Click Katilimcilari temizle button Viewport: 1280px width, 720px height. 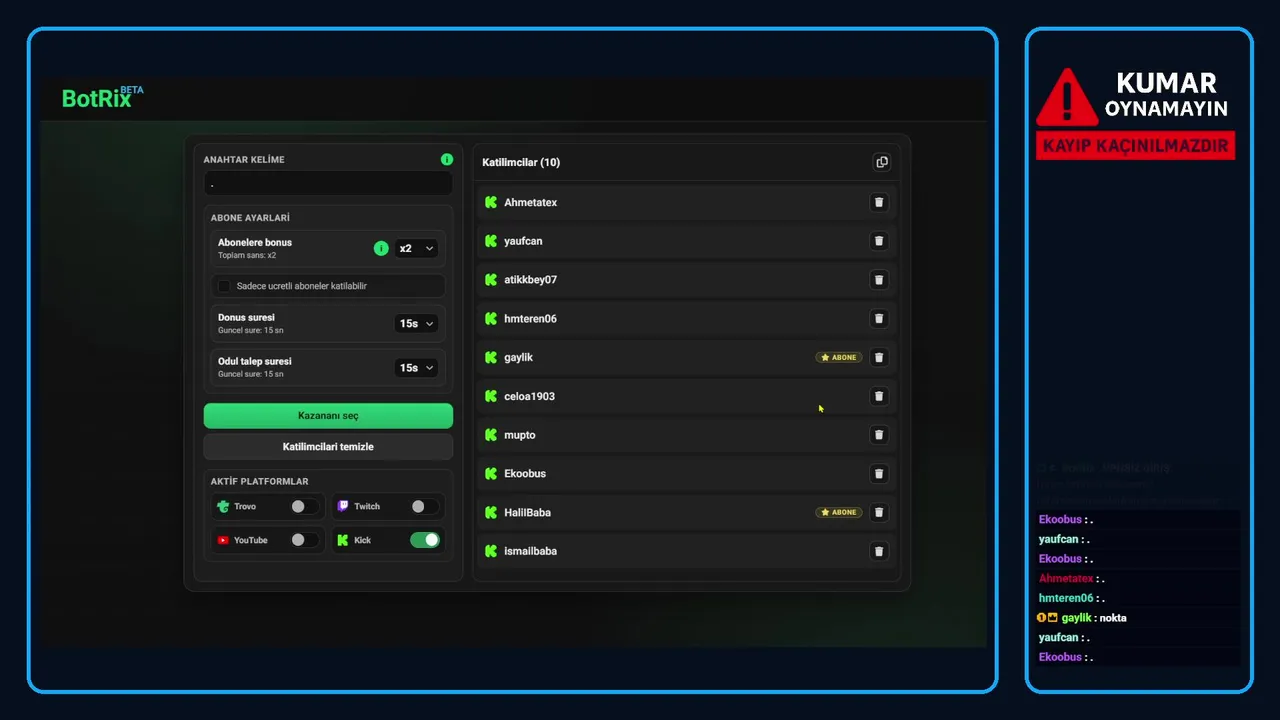328,446
